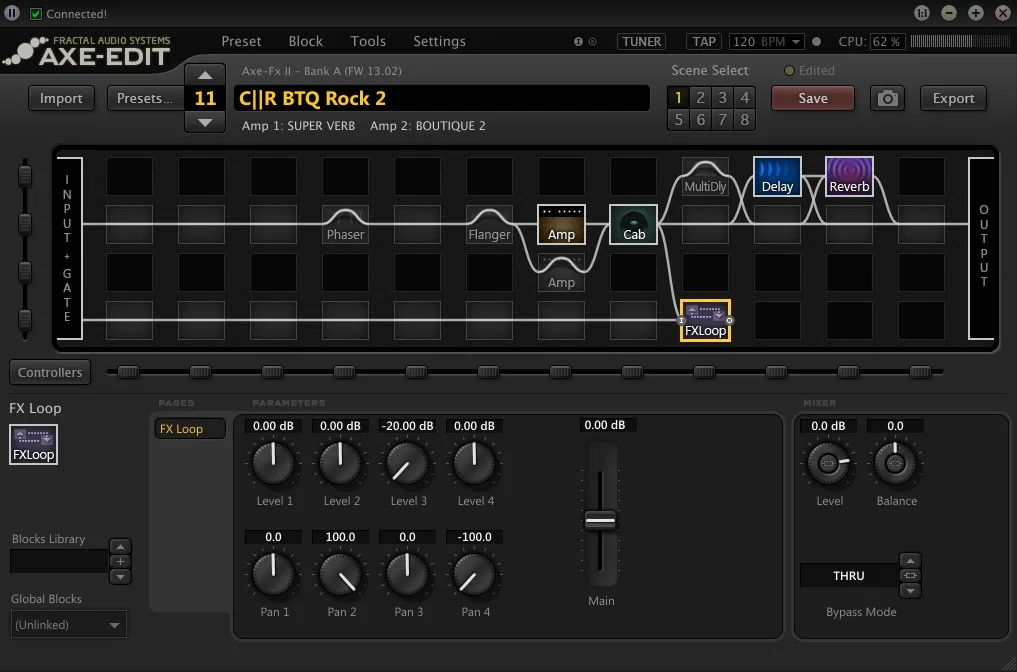The image size is (1017, 672).
Task: Step to next preset with down arrow
Action: tap(205, 122)
